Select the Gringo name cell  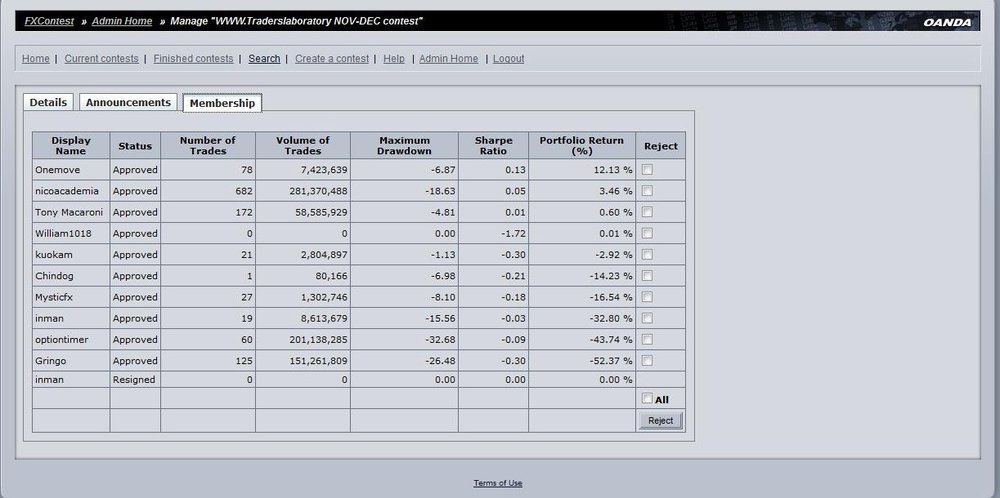[71, 360]
